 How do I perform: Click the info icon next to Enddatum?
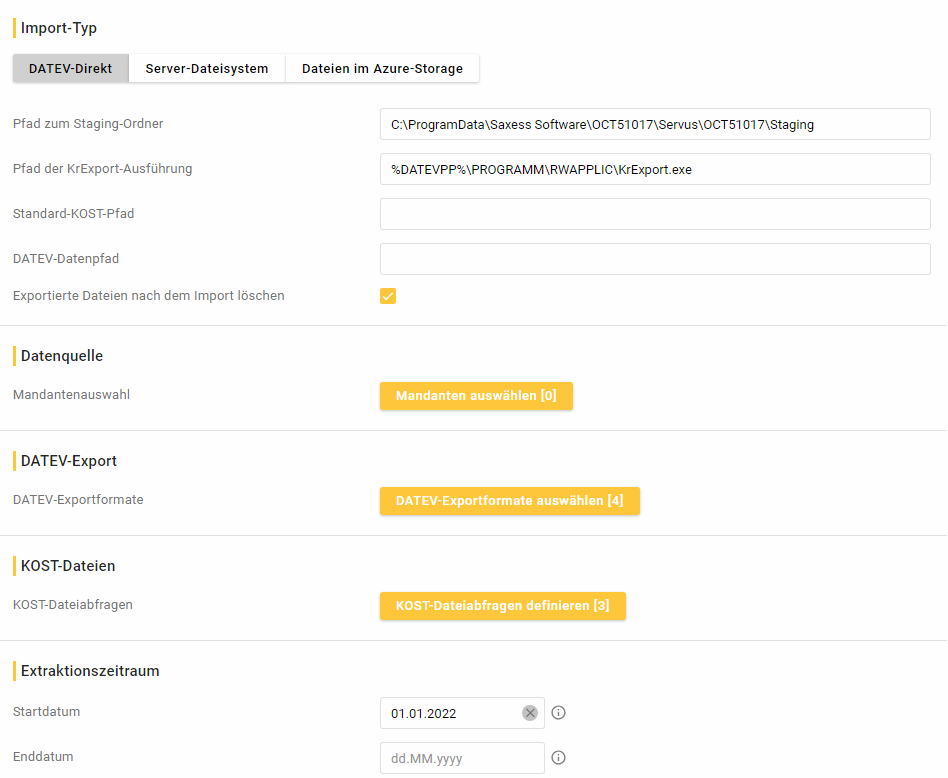pos(559,758)
